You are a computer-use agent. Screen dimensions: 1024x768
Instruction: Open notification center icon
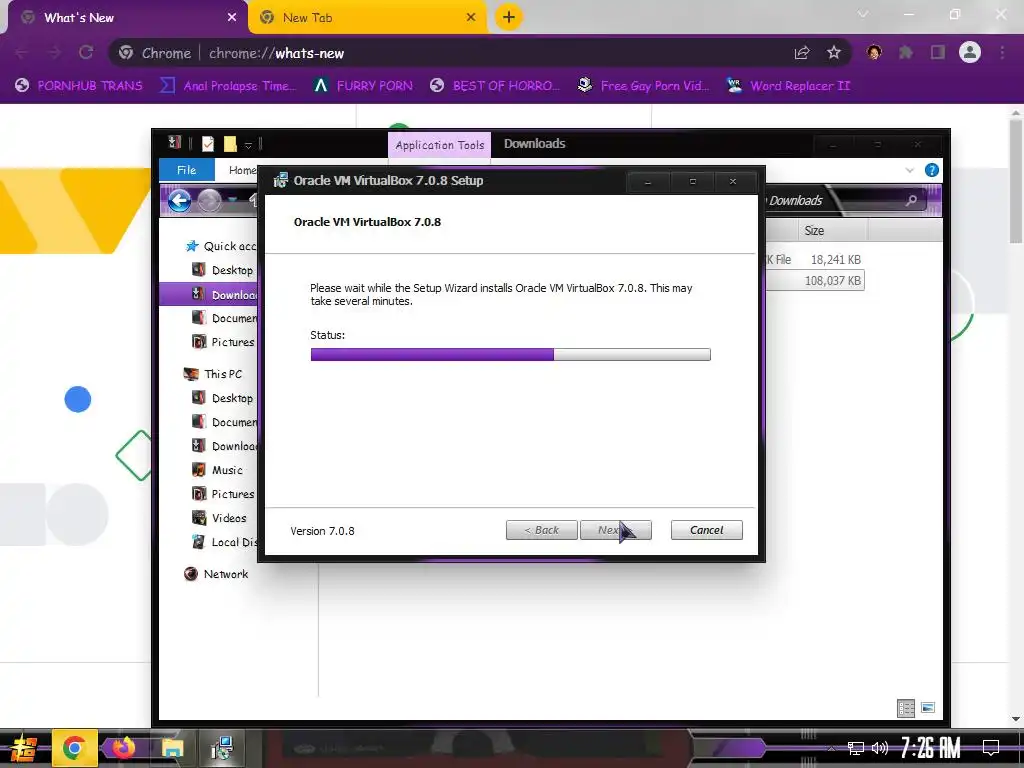click(991, 748)
